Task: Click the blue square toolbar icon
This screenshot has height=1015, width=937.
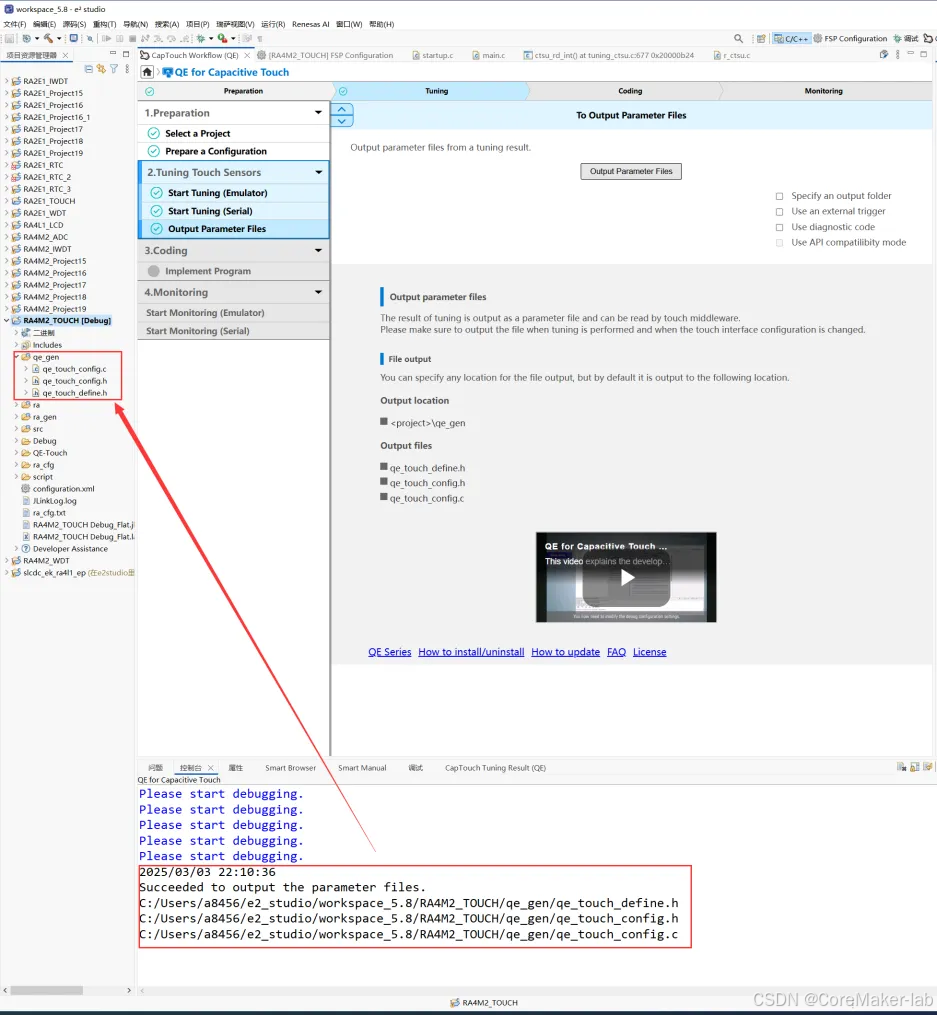Action: 74,38
